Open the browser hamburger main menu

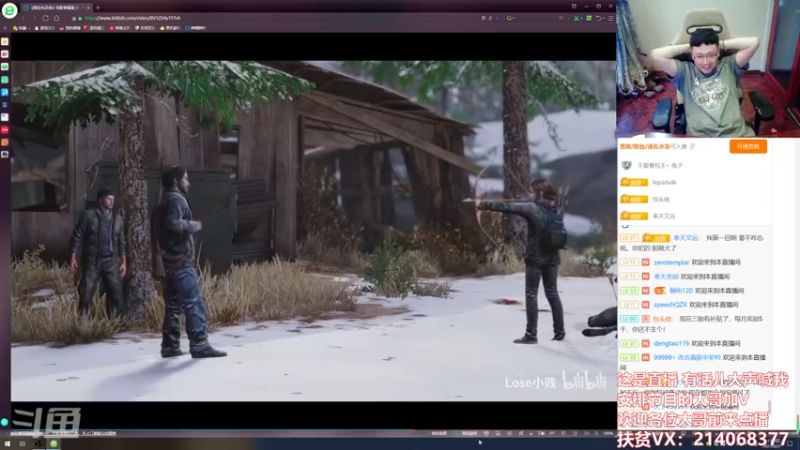click(611, 18)
